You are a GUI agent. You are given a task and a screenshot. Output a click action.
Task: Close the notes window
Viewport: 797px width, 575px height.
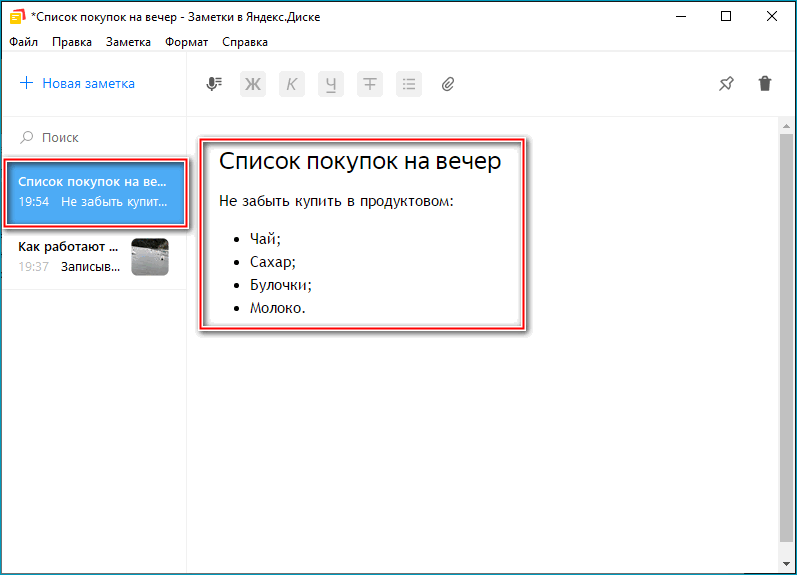[x=772, y=16]
